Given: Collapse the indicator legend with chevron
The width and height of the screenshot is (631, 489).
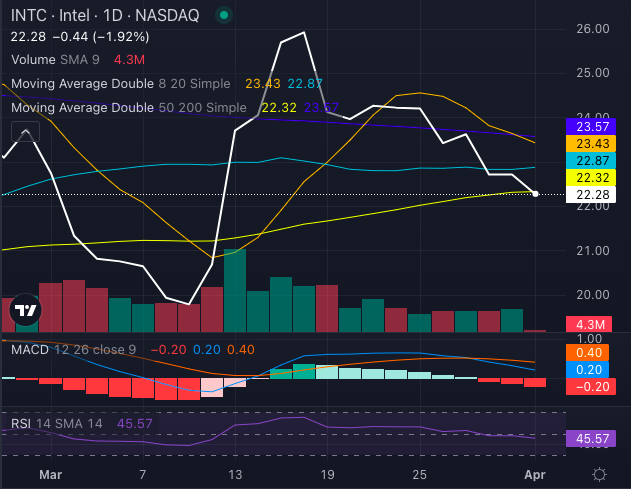Looking at the screenshot, I should [24, 130].
